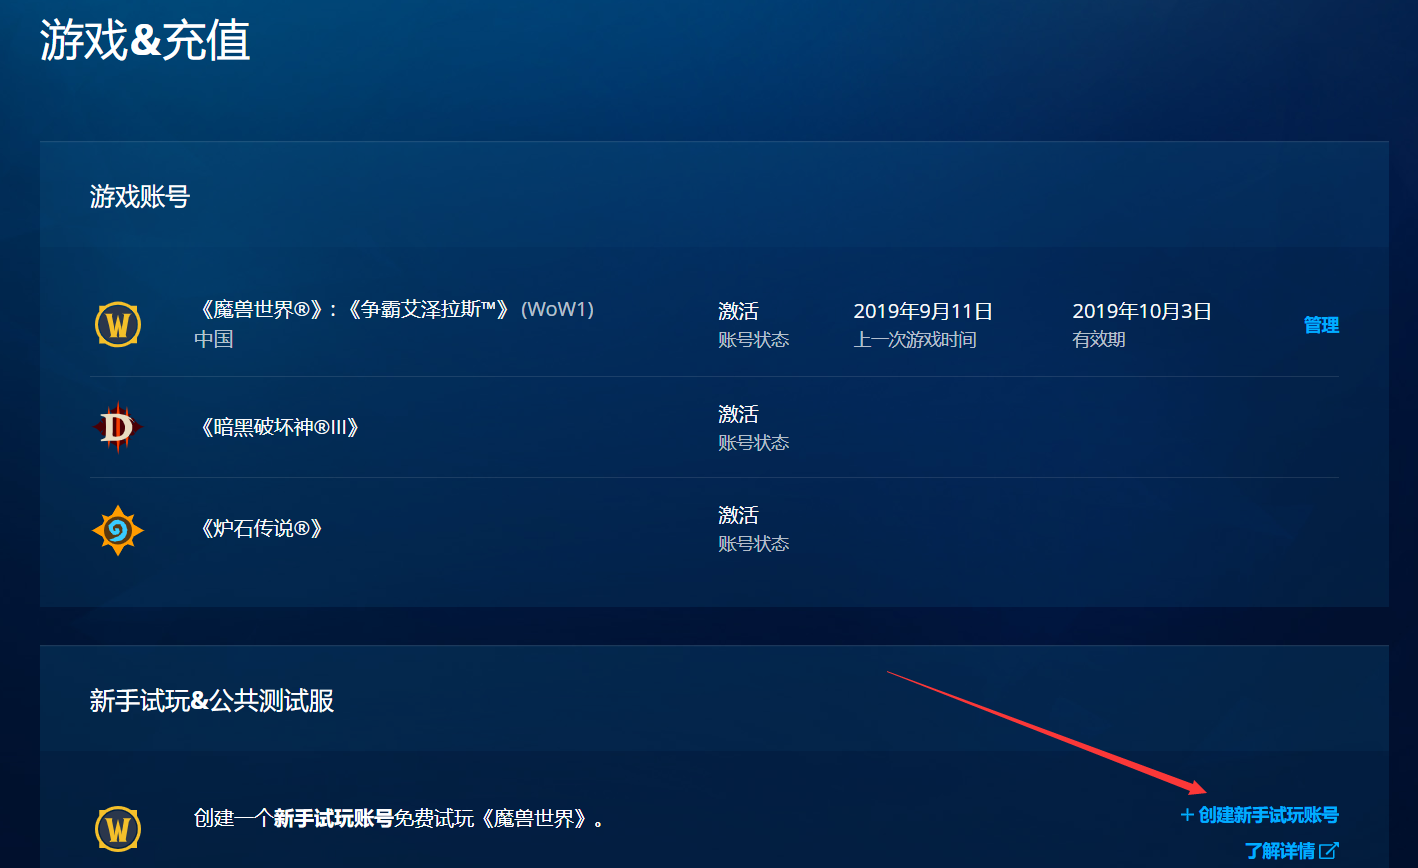Click the 2019年9月11日 last played date
Screen dimensions: 1418x868
tap(923, 311)
